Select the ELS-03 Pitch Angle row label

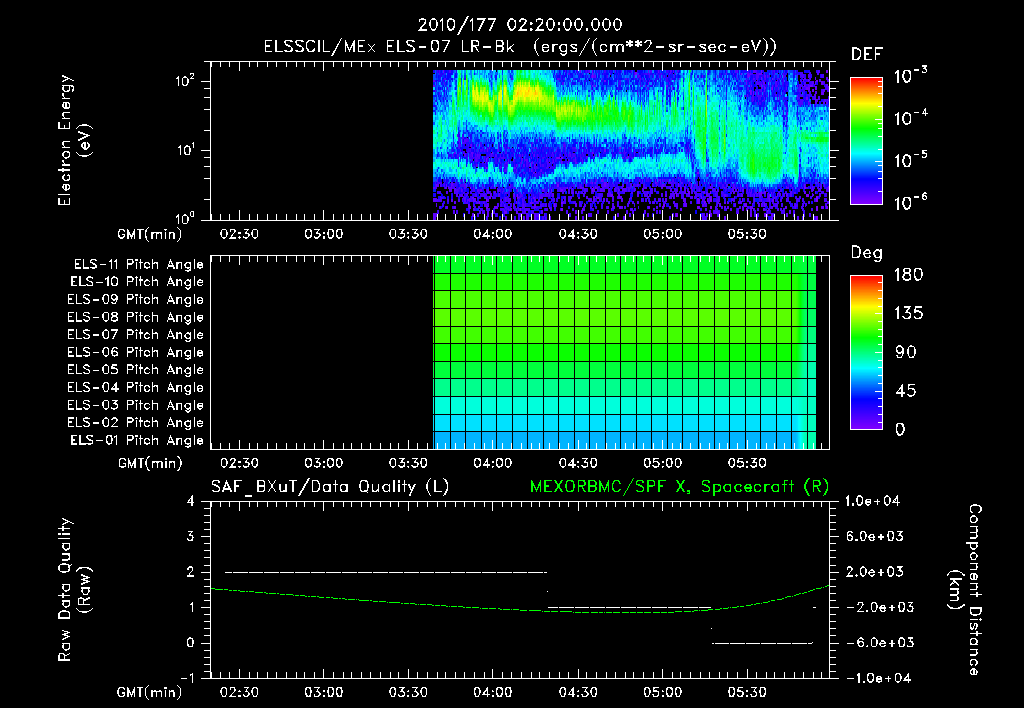pyautogui.click(x=135, y=406)
